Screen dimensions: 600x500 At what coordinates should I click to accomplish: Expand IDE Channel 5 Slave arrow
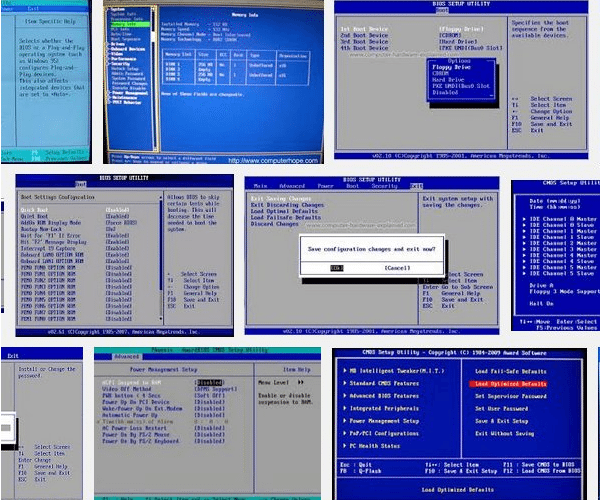[524, 273]
